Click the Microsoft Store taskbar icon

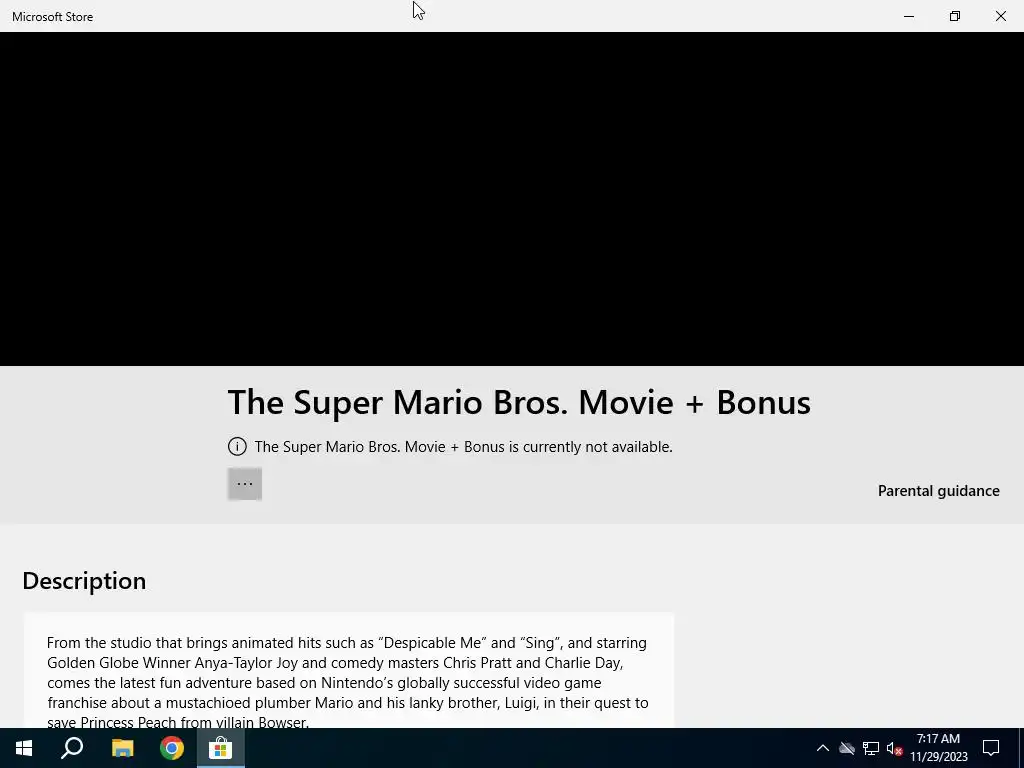click(x=221, y=748)
